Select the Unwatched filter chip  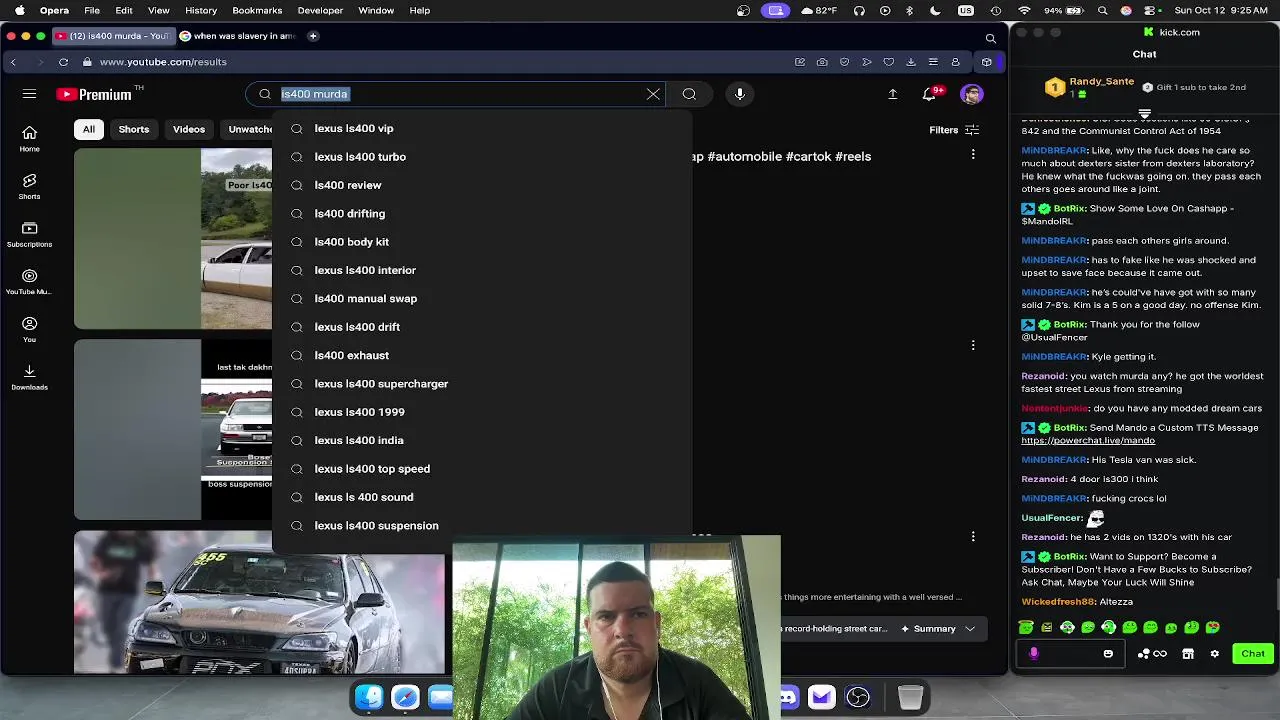(248, 129)
